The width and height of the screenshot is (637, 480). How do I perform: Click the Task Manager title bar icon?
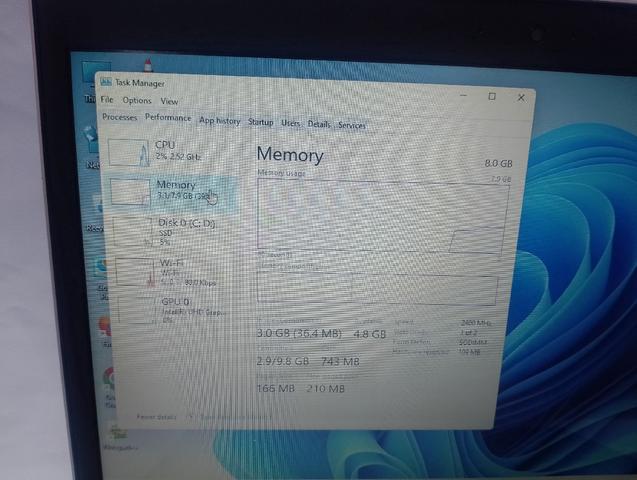click(106, 82)
